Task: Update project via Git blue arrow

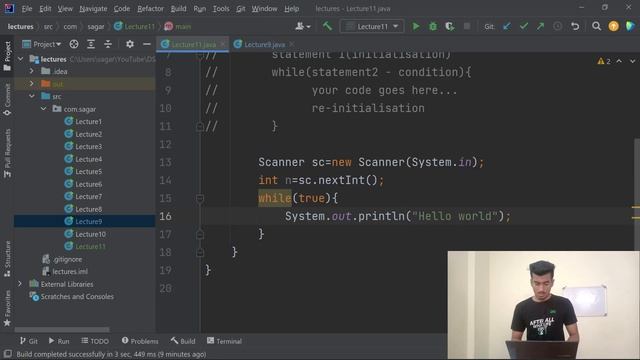Action: tap(507, 27)
